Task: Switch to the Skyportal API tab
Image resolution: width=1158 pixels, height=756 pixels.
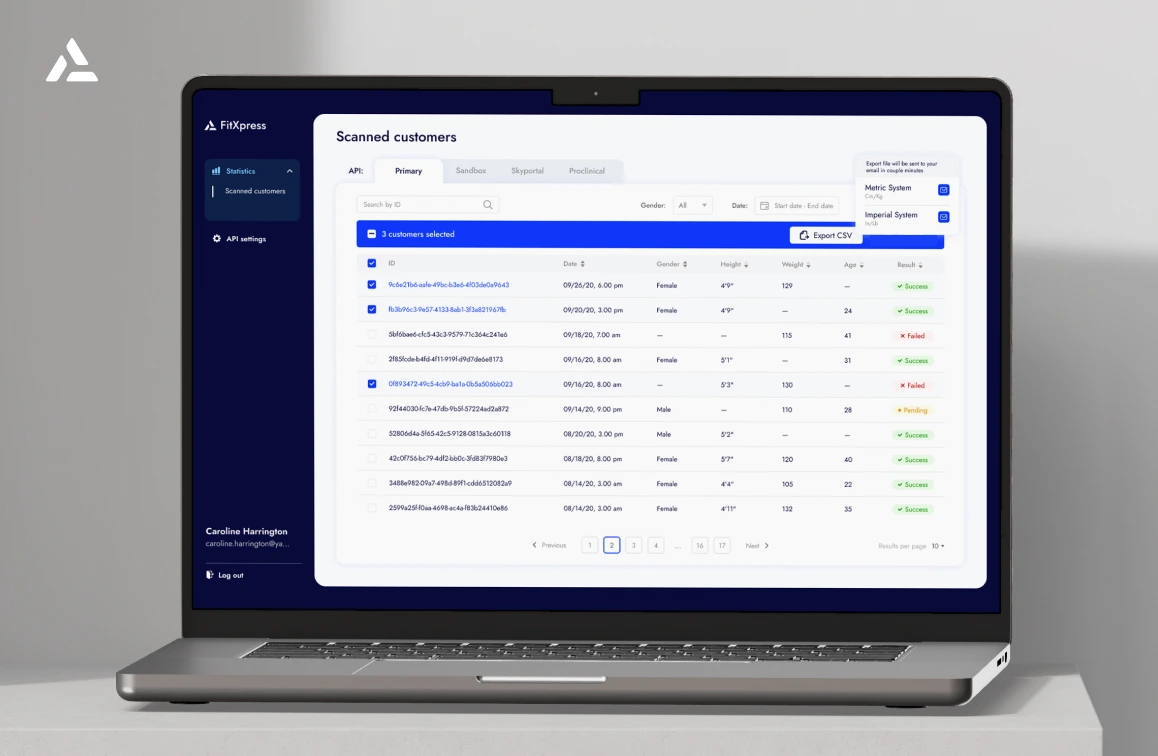Action: 527,171
